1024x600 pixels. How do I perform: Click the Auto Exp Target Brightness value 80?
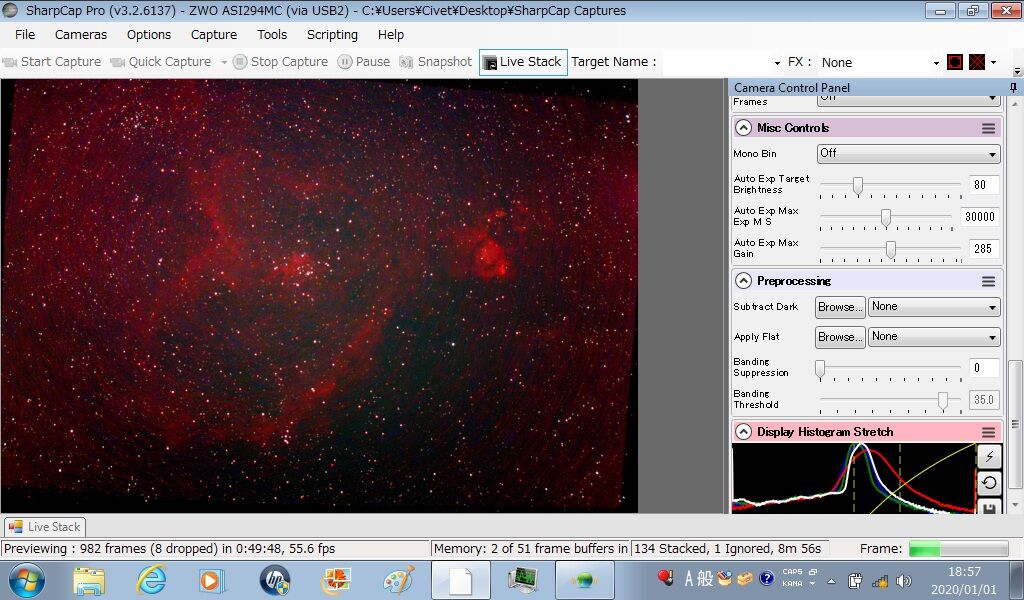[x=982, y=185]
